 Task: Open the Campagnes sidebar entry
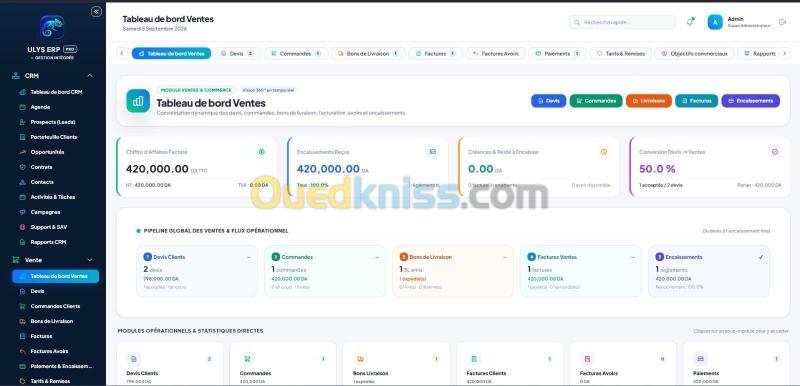pos(55,212)
